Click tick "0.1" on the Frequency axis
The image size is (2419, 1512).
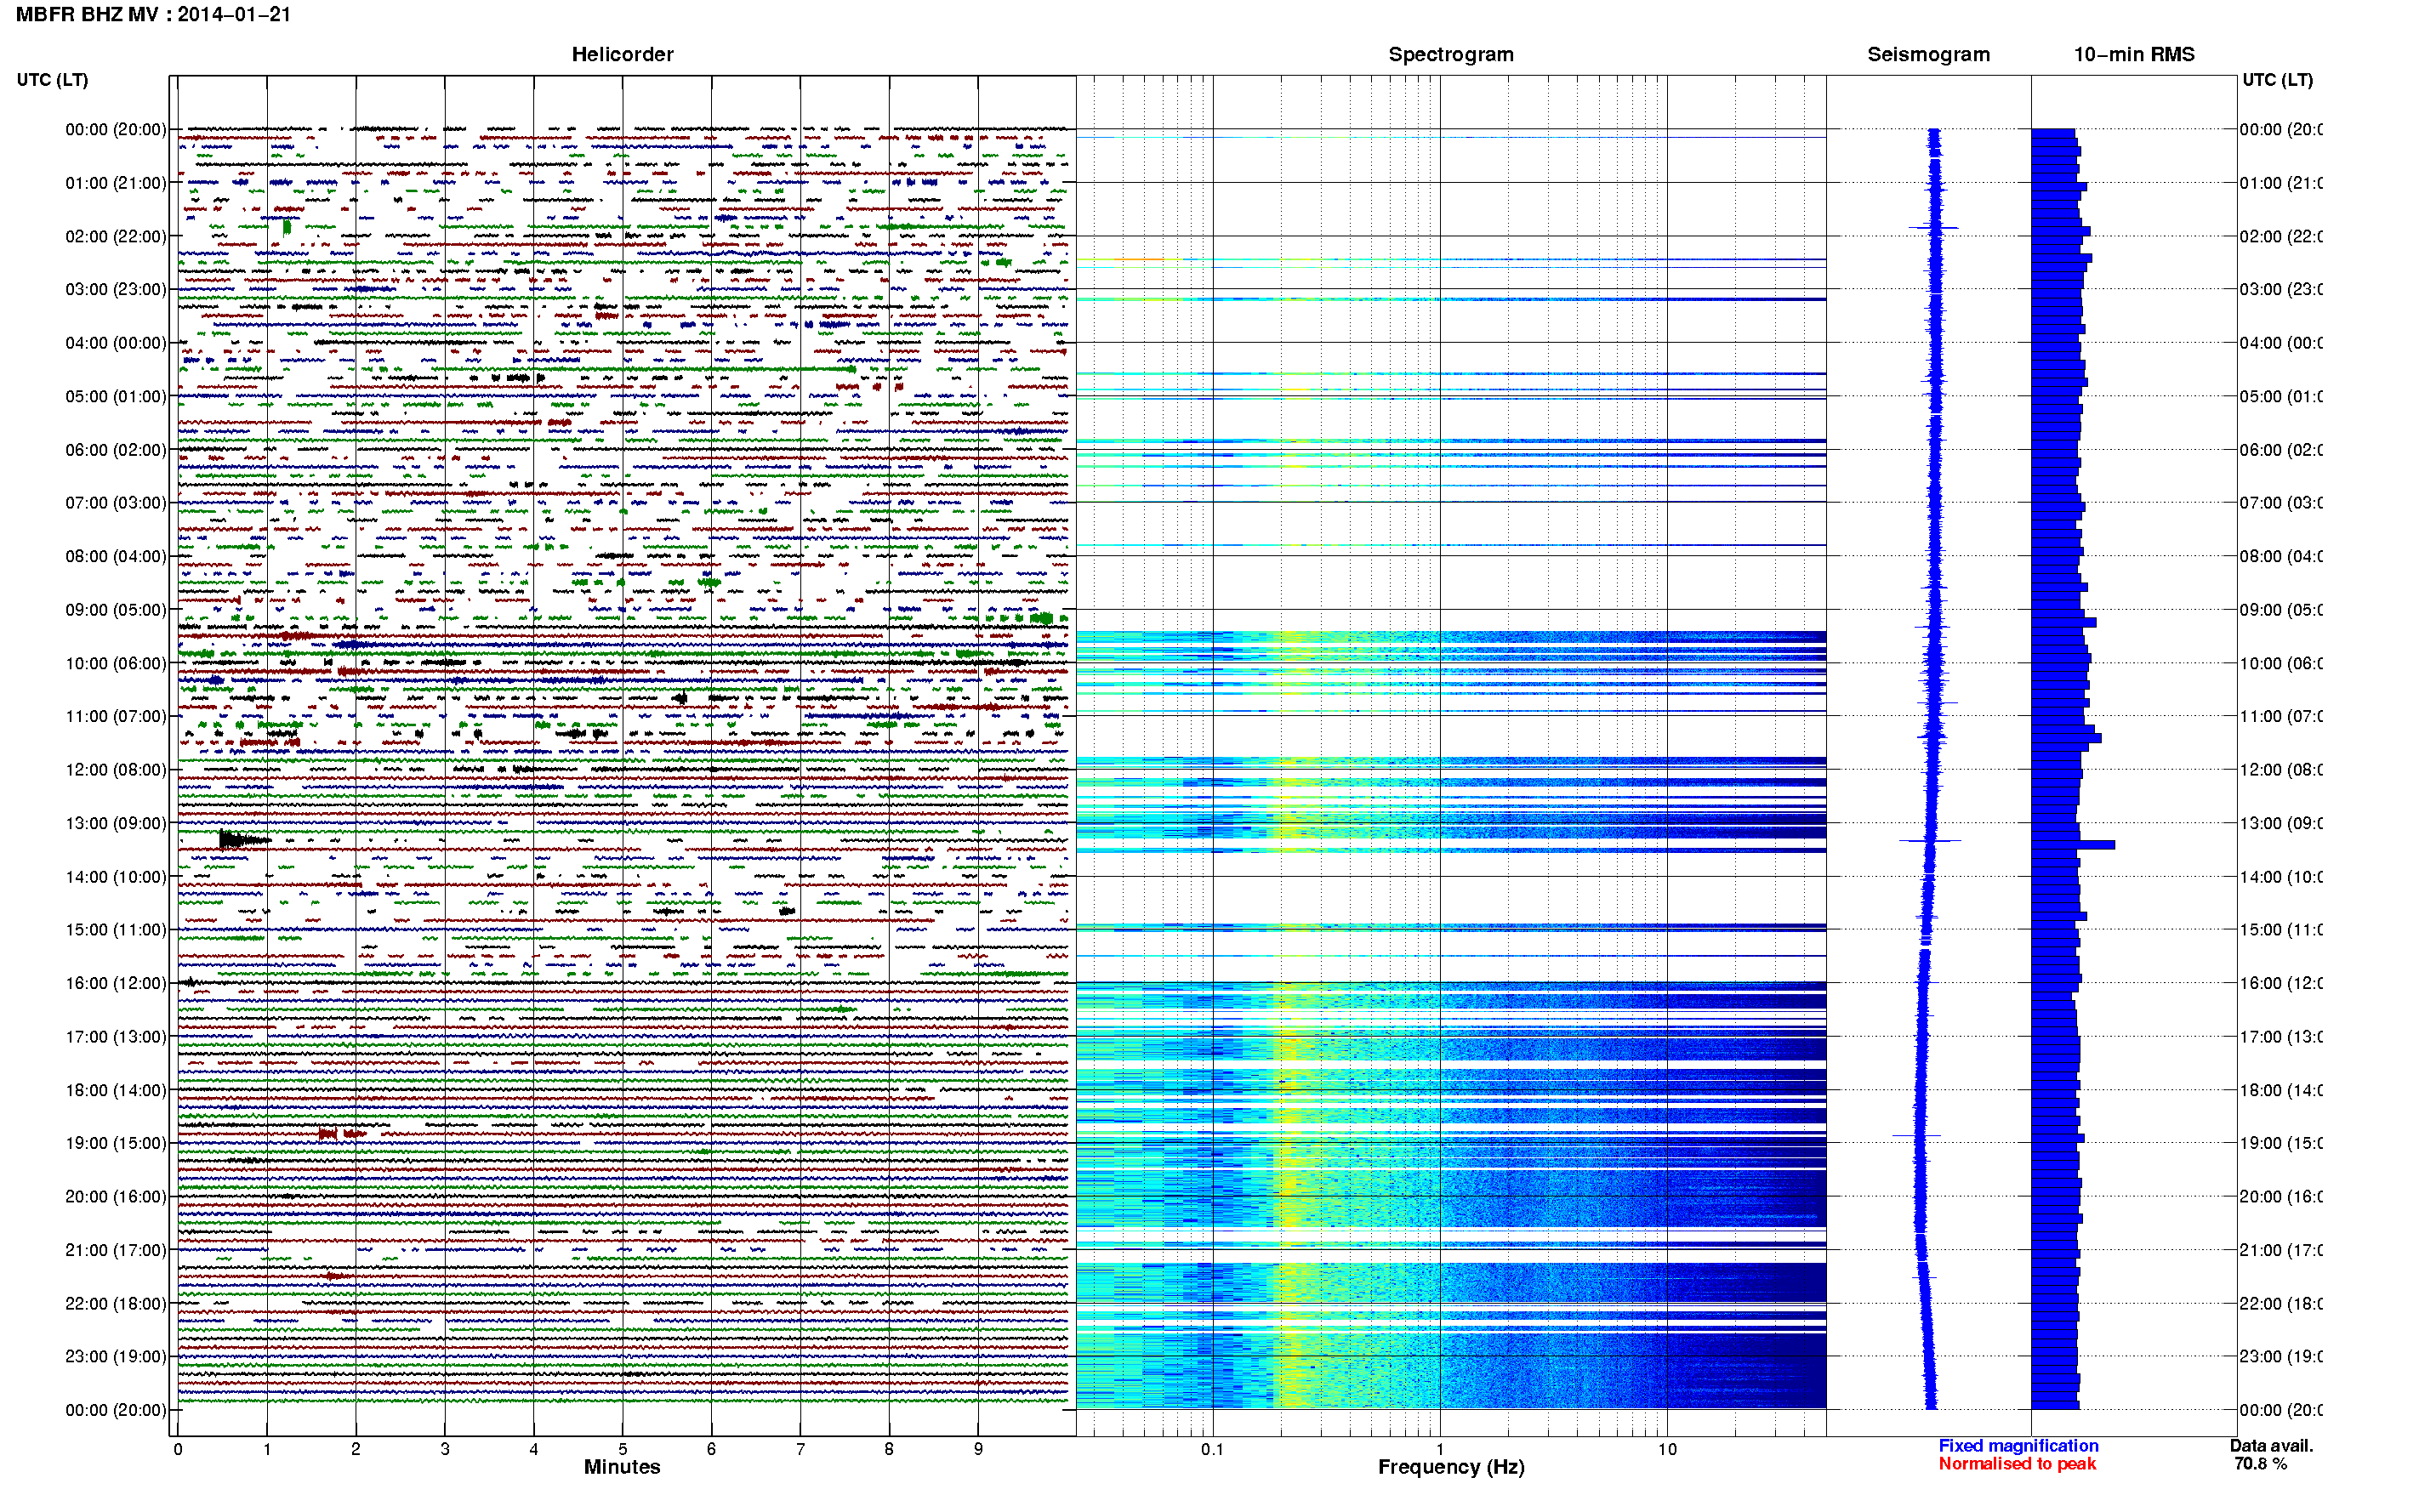tap(1212, 1449)
